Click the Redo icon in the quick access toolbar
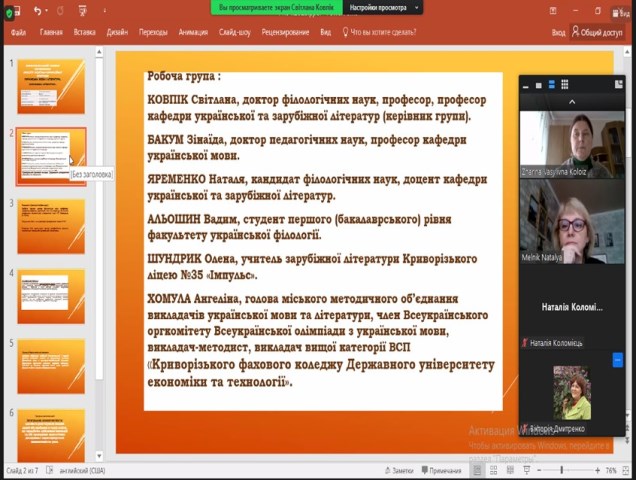Screen dimensions: 636x480 60,11
